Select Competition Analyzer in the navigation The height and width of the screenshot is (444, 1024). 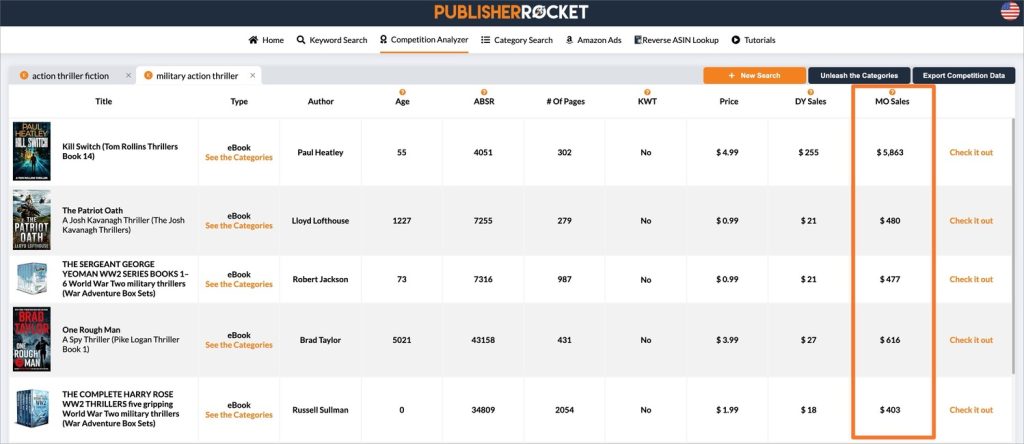424,40
